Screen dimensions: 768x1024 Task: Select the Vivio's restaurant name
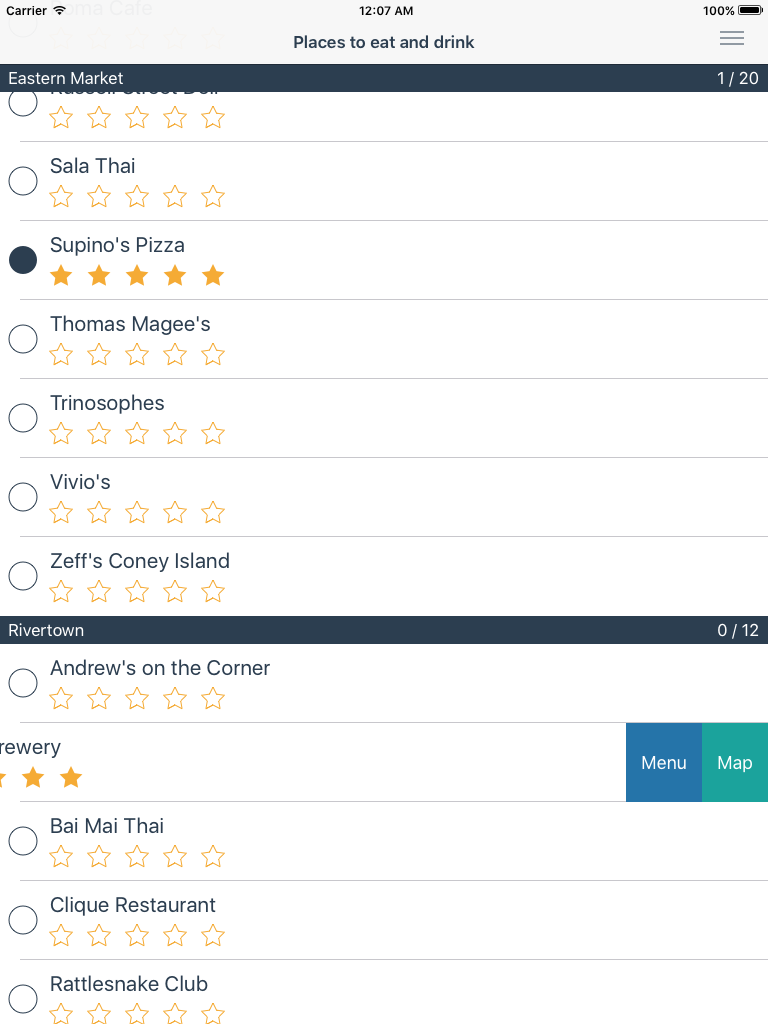(80, 482)
